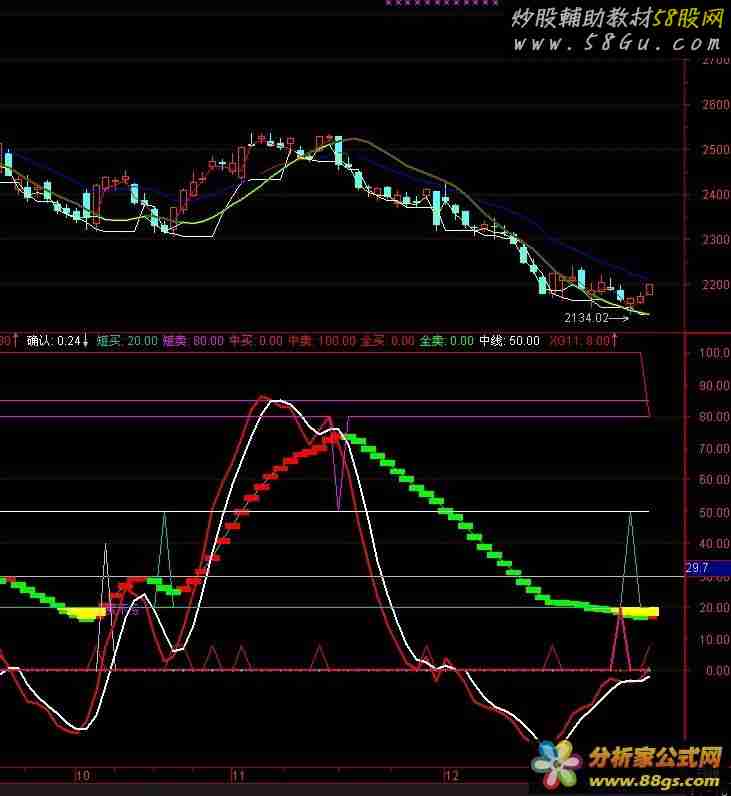
Task: Click the XG11 8.00 indicator label
Action: coord(583,341)
